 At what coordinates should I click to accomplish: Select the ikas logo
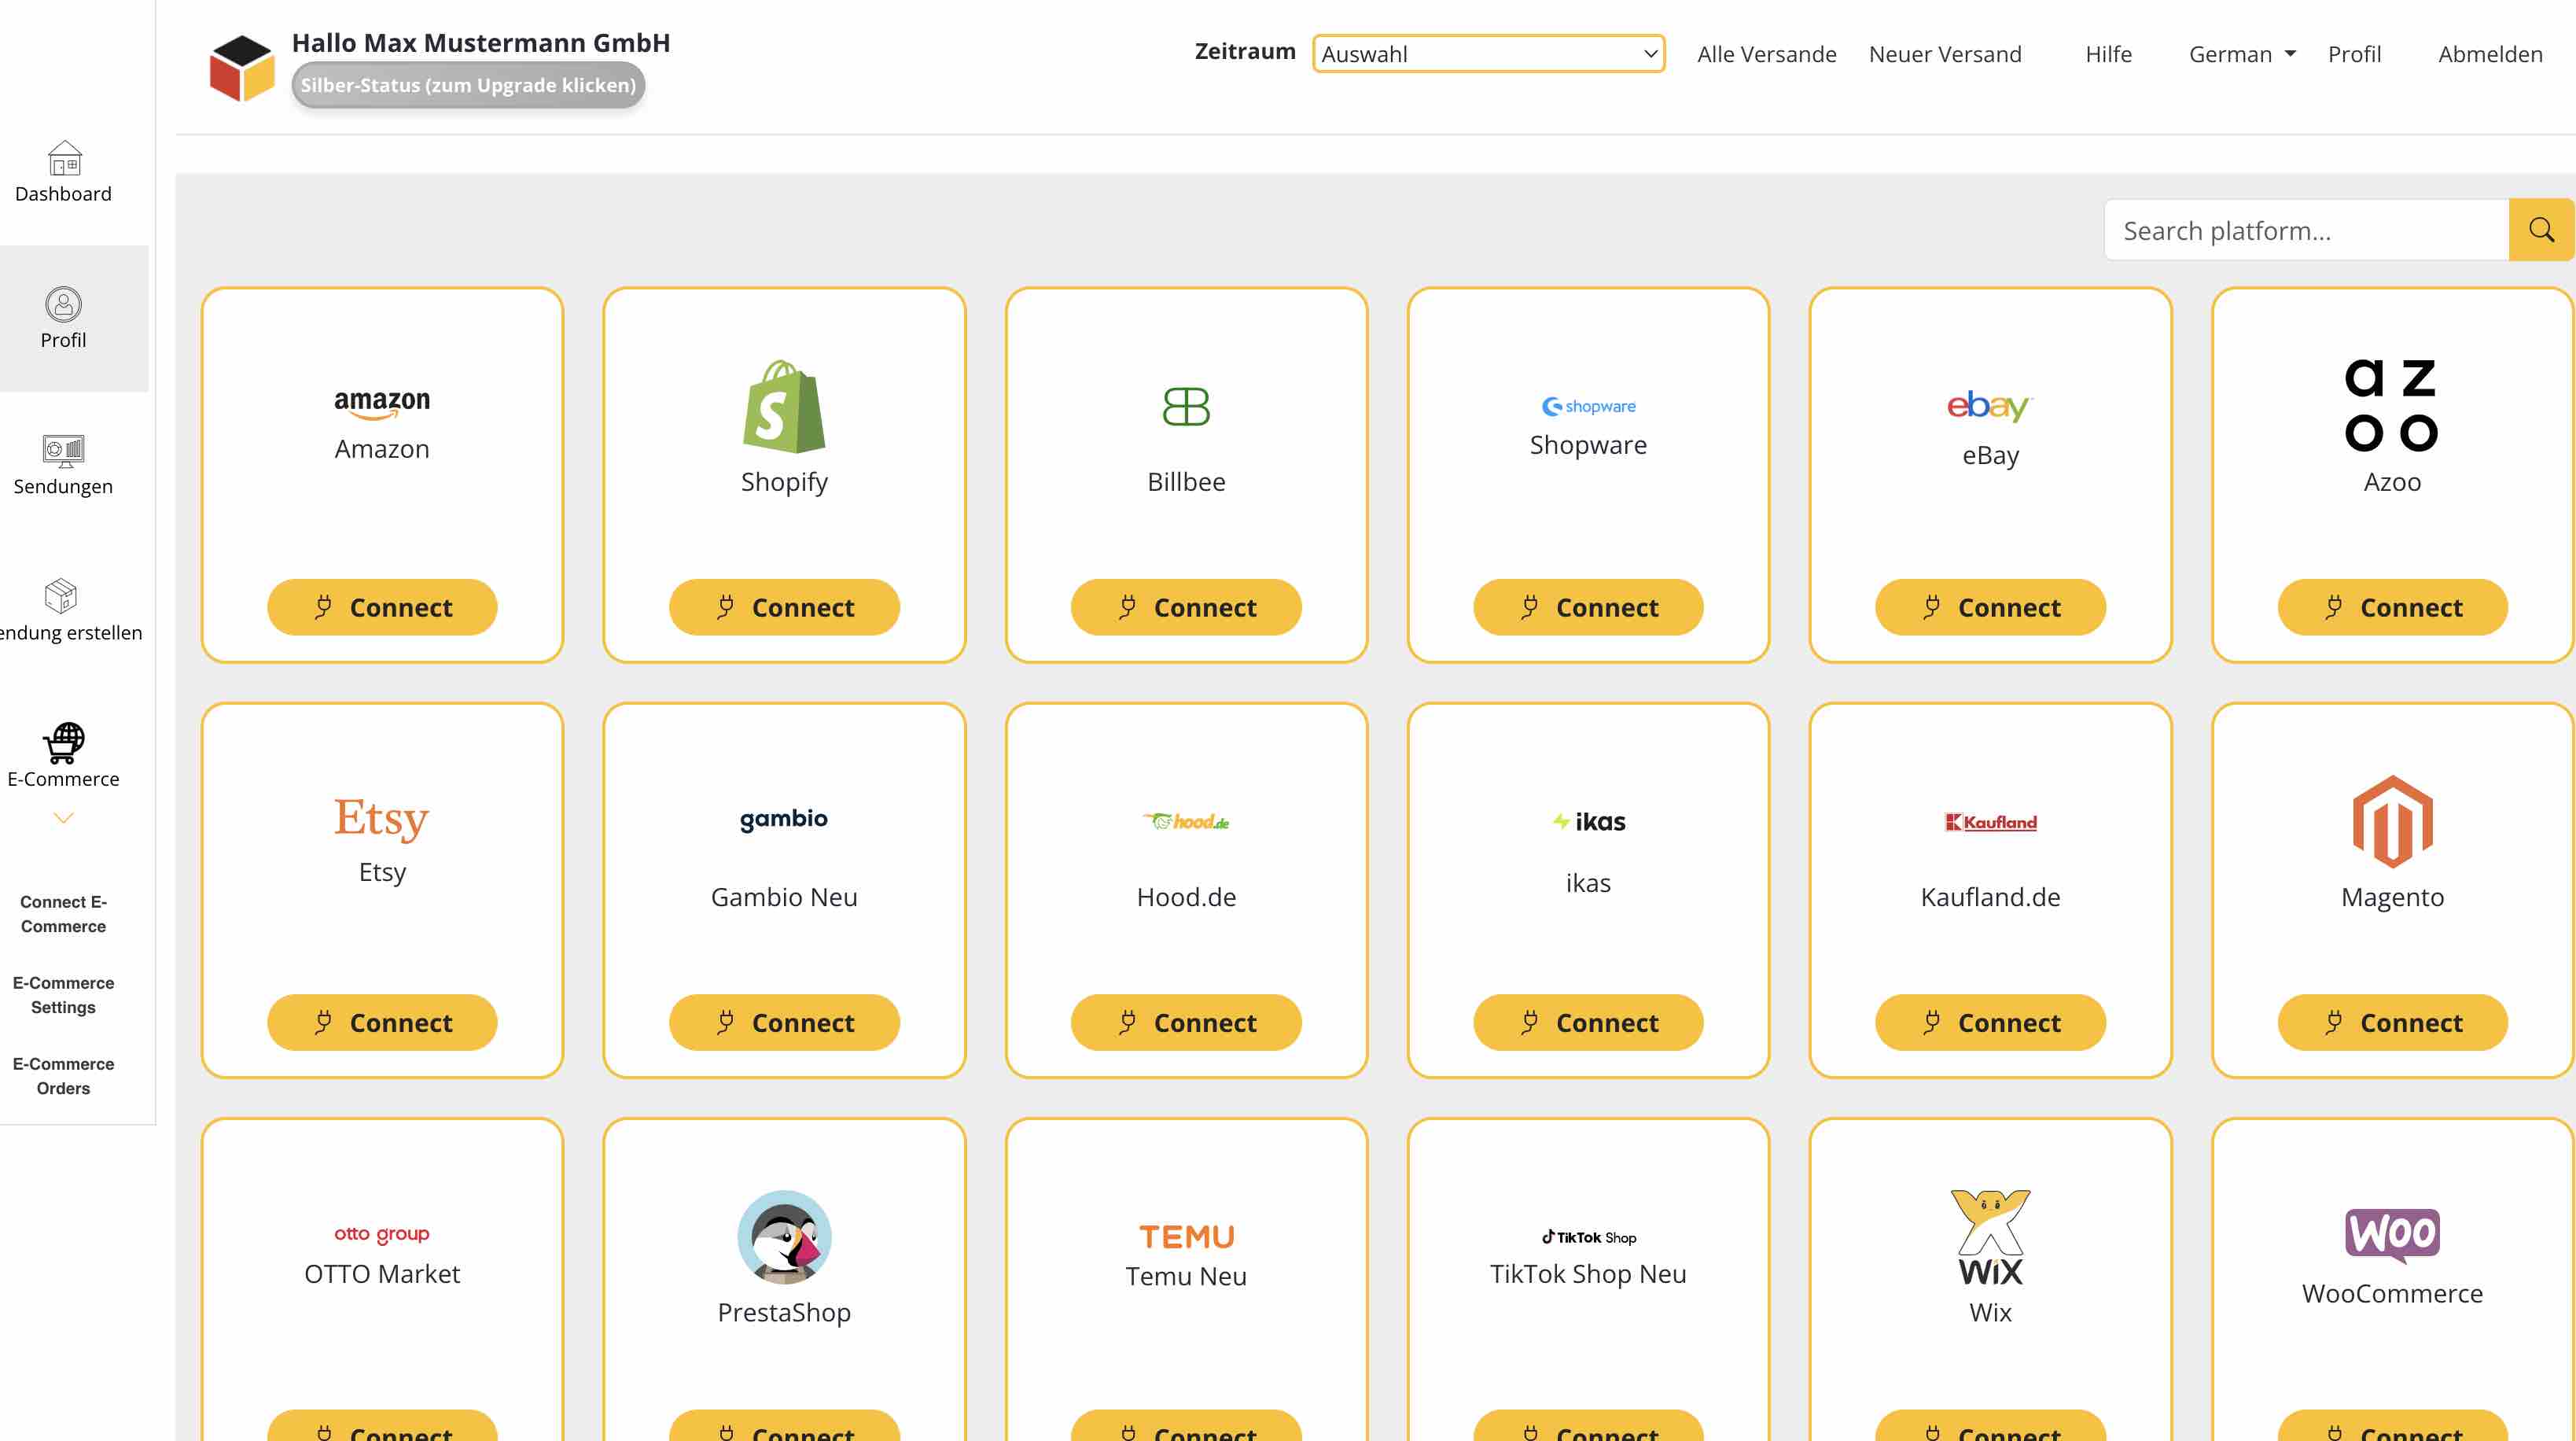(1588, 821)
